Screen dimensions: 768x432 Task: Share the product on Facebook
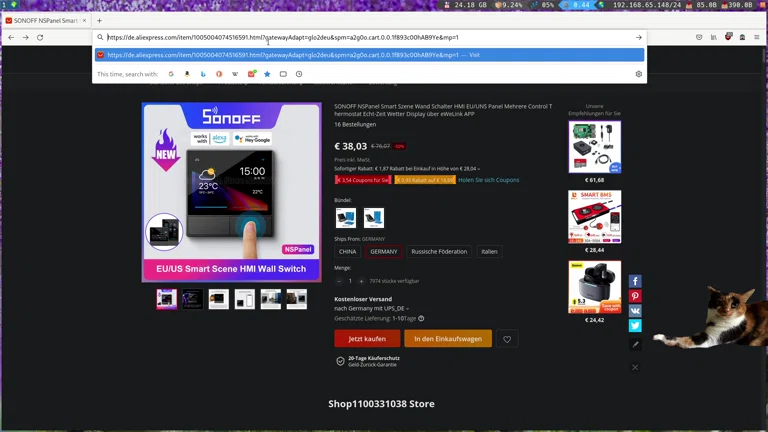point(635,282)
